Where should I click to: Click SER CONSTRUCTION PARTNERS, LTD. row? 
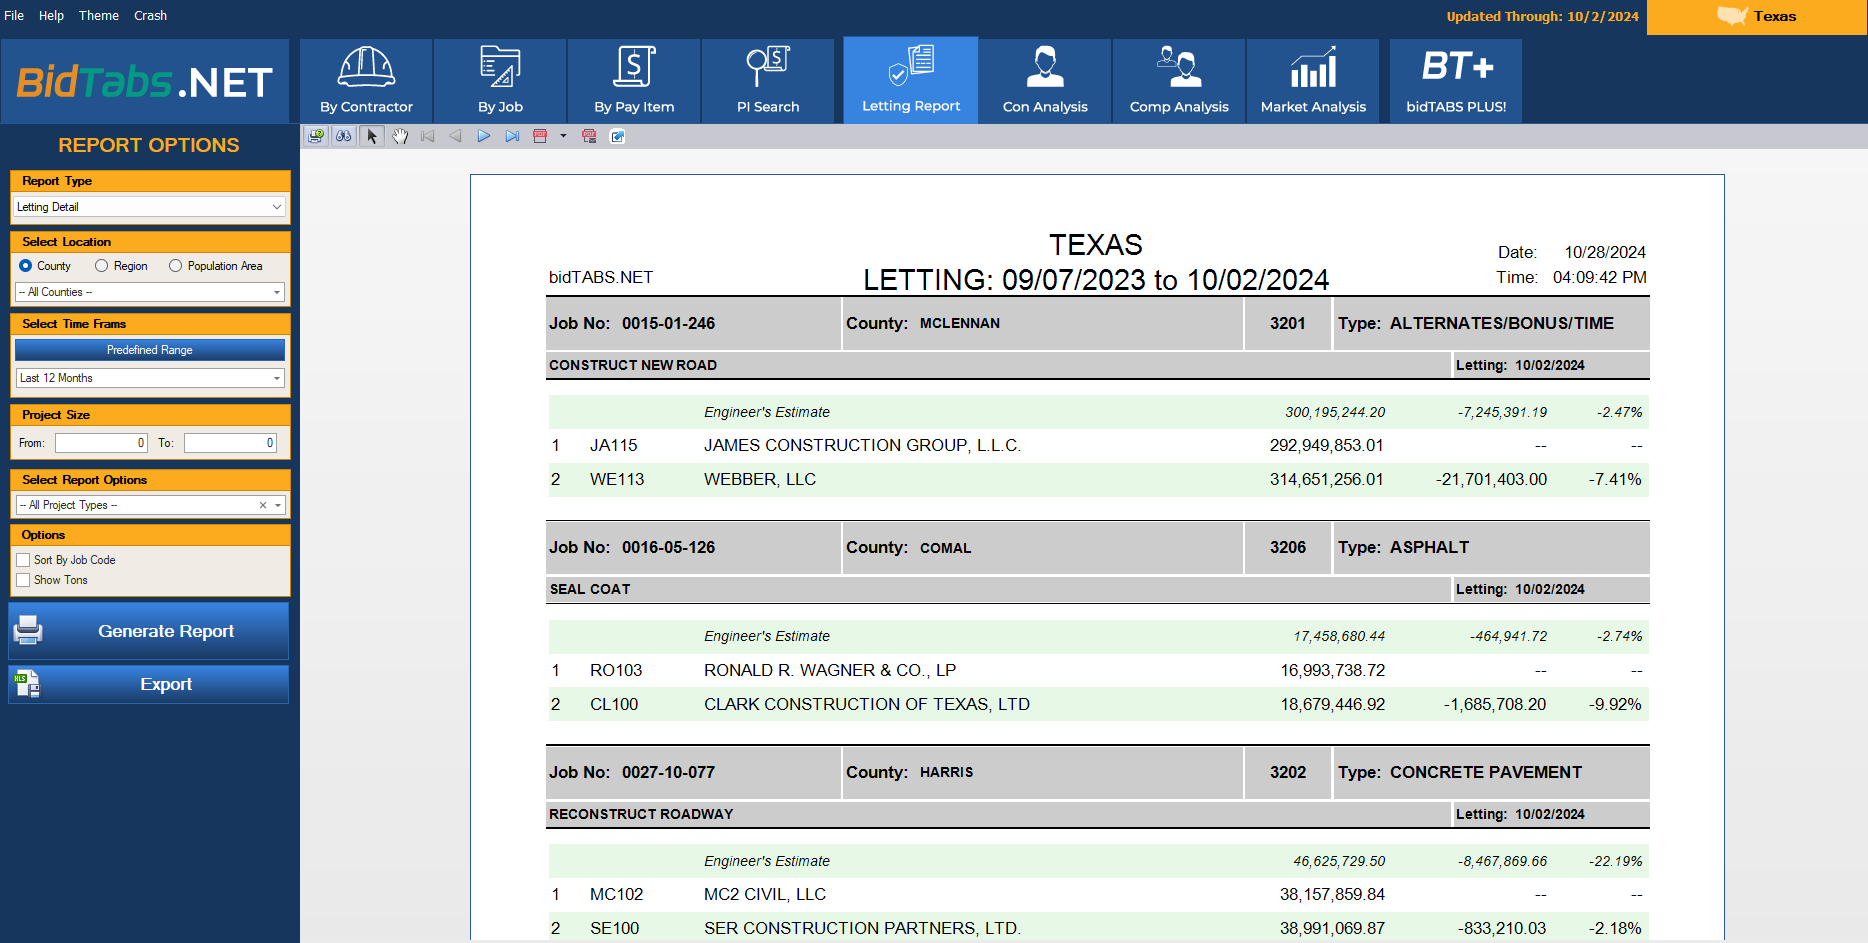click(1097, 928)
